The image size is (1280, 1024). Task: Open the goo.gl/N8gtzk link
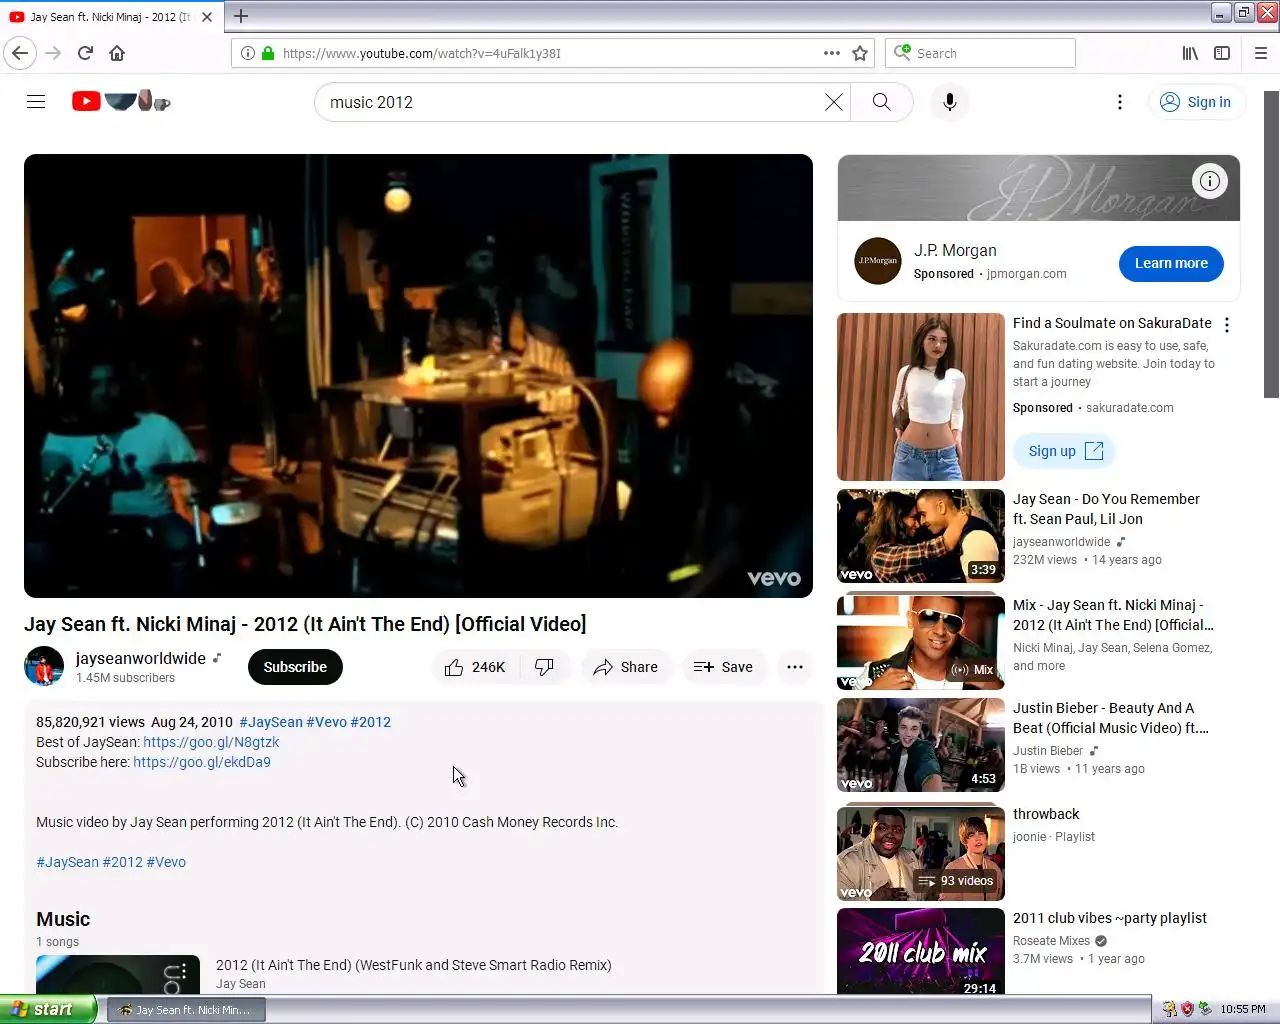[211, 742]
